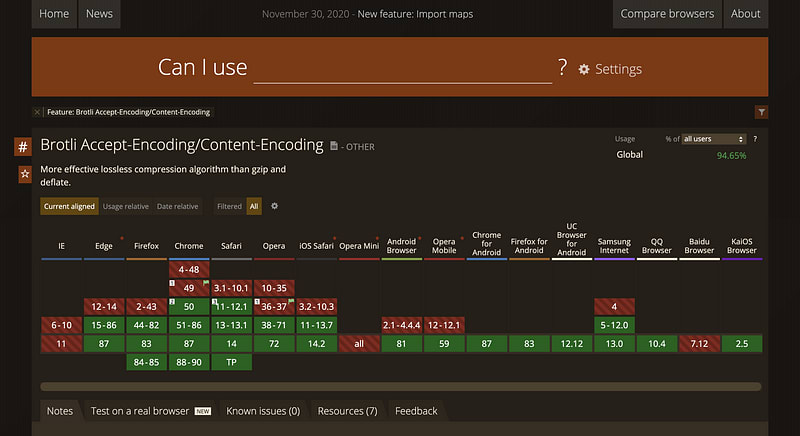This screenshot has width=800, height=436.
Task: Open the About page
Action: tap(745, 14)
